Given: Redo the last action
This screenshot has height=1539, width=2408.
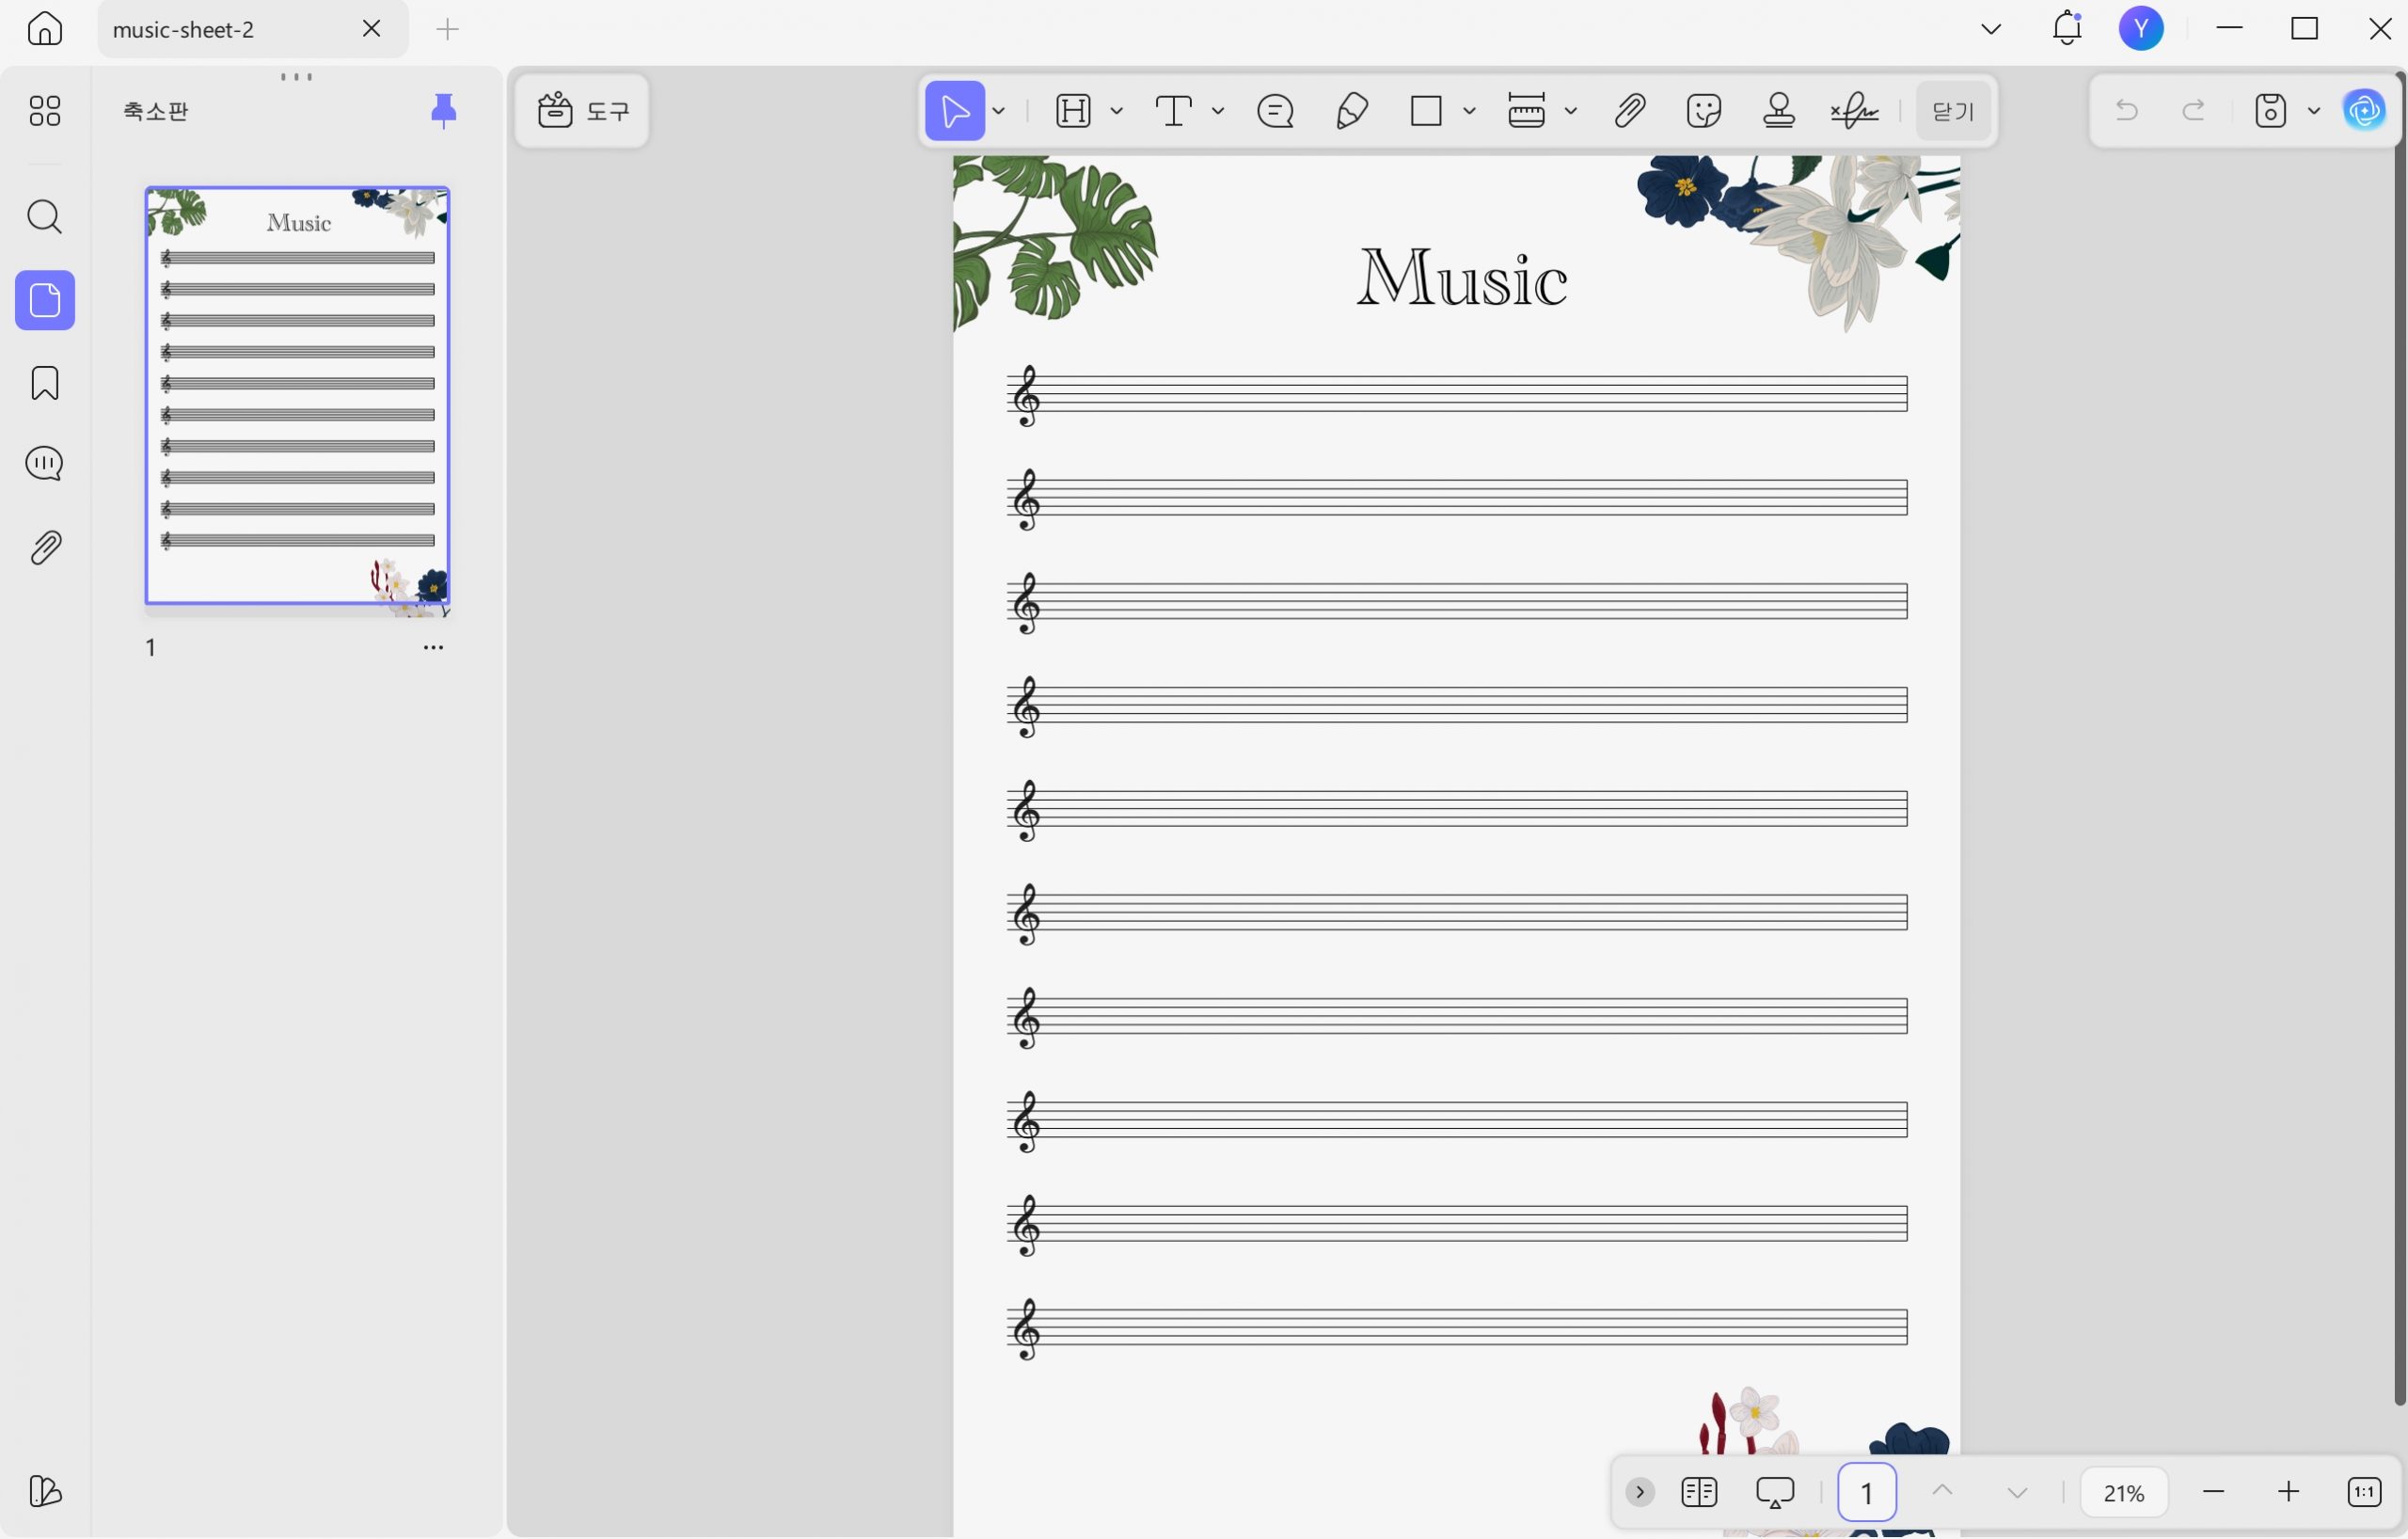Looking at the screenshot, I should (2194, 110).
